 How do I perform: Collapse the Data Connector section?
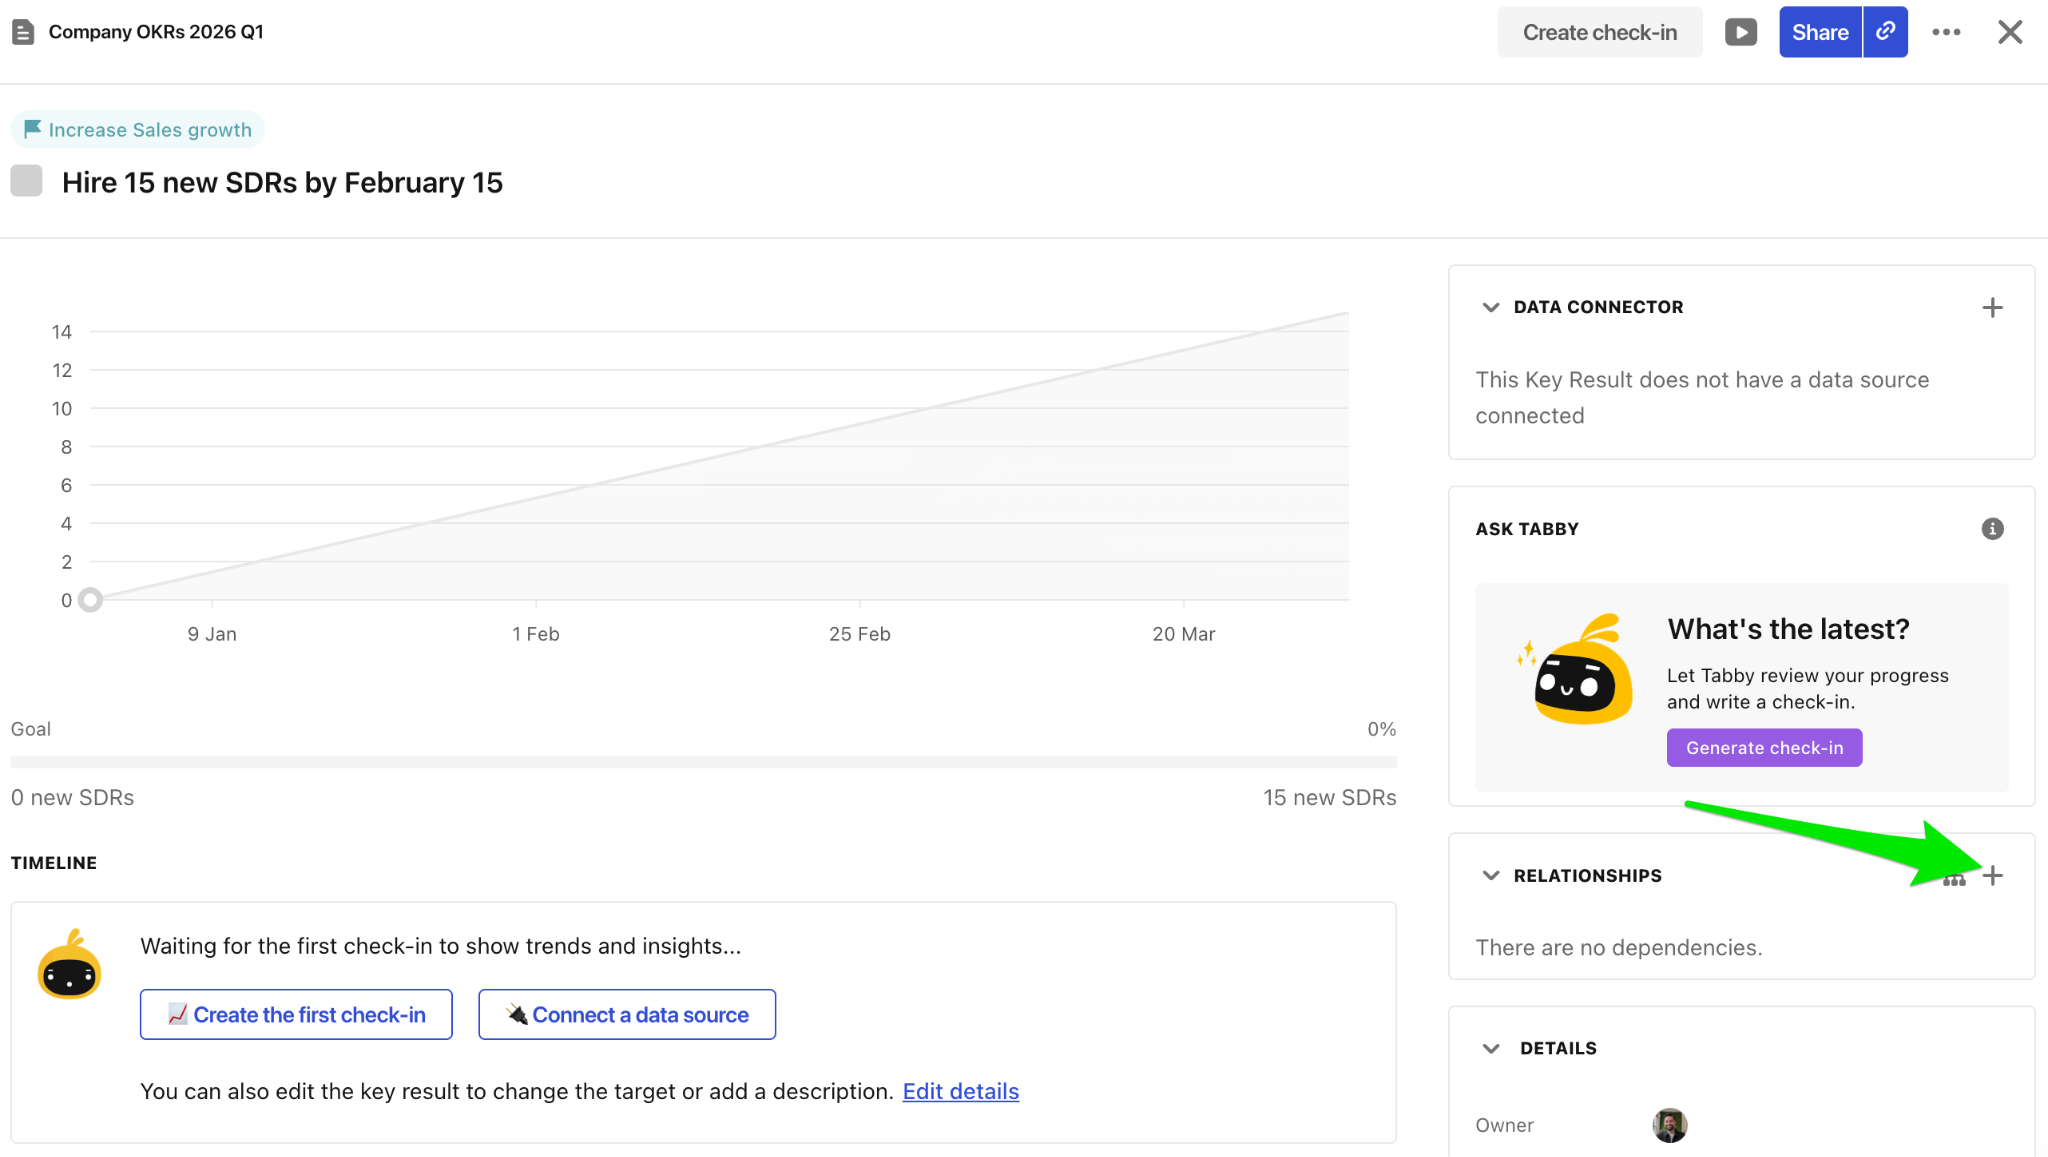pyautogui.click(x=1490, y=307)
